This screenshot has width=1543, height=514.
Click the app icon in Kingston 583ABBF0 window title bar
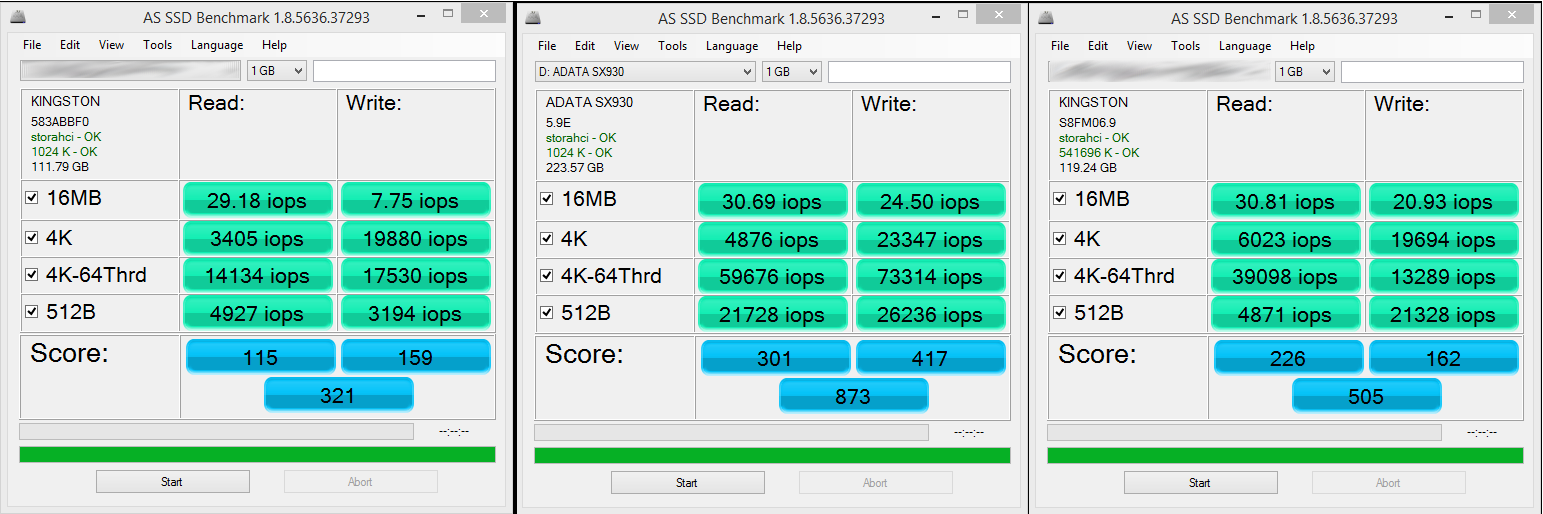[19, 17]
